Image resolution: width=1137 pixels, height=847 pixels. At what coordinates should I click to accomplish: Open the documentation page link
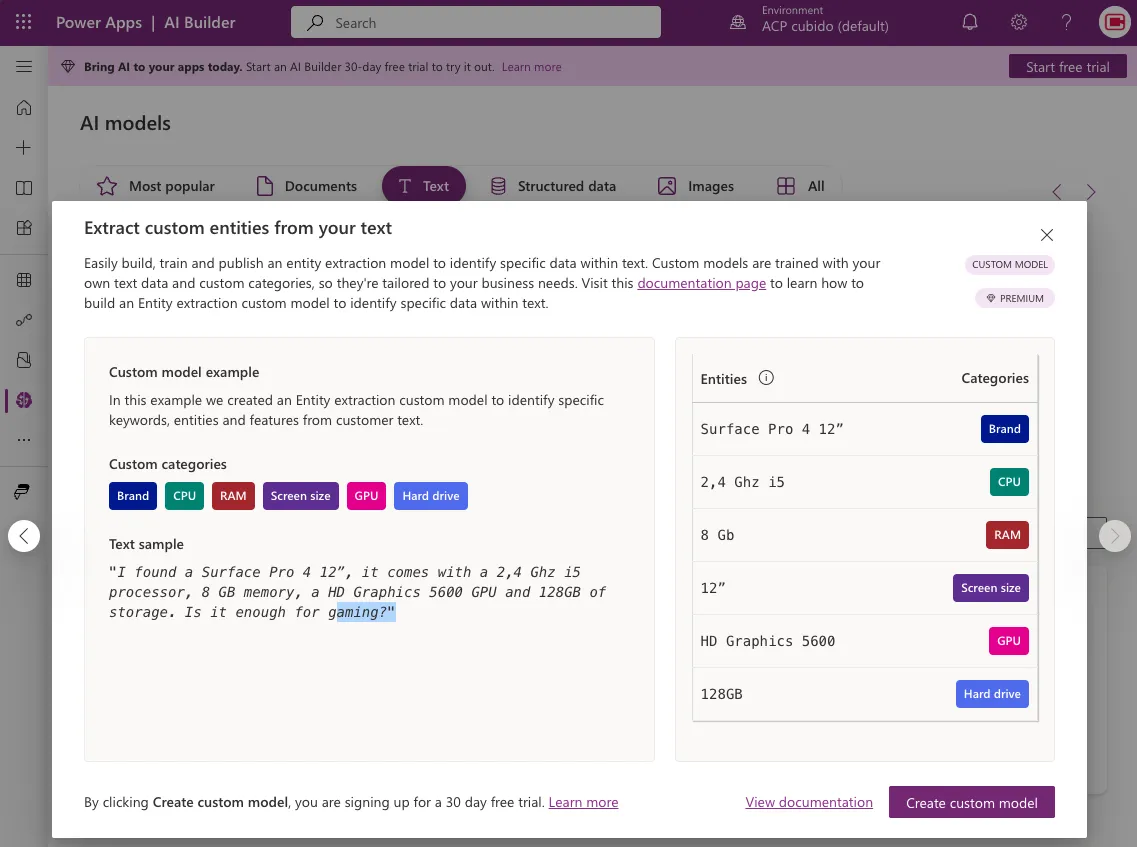(x=701, y=283)
